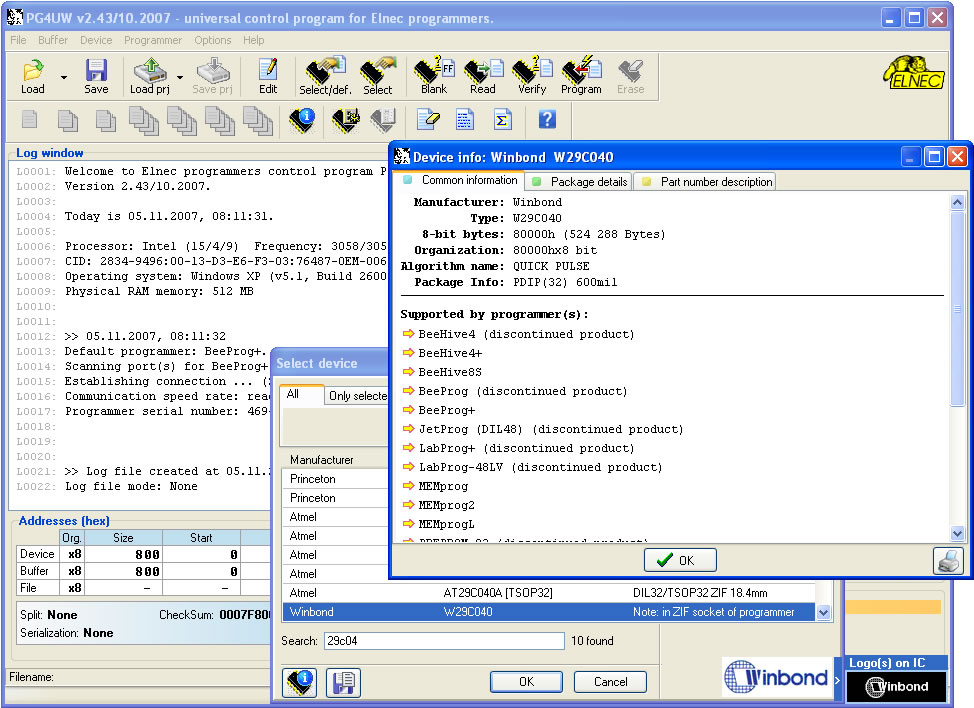The image size is (974, 708).
Task: Click OK in the Select device dialog
Action: click(526, 682)
